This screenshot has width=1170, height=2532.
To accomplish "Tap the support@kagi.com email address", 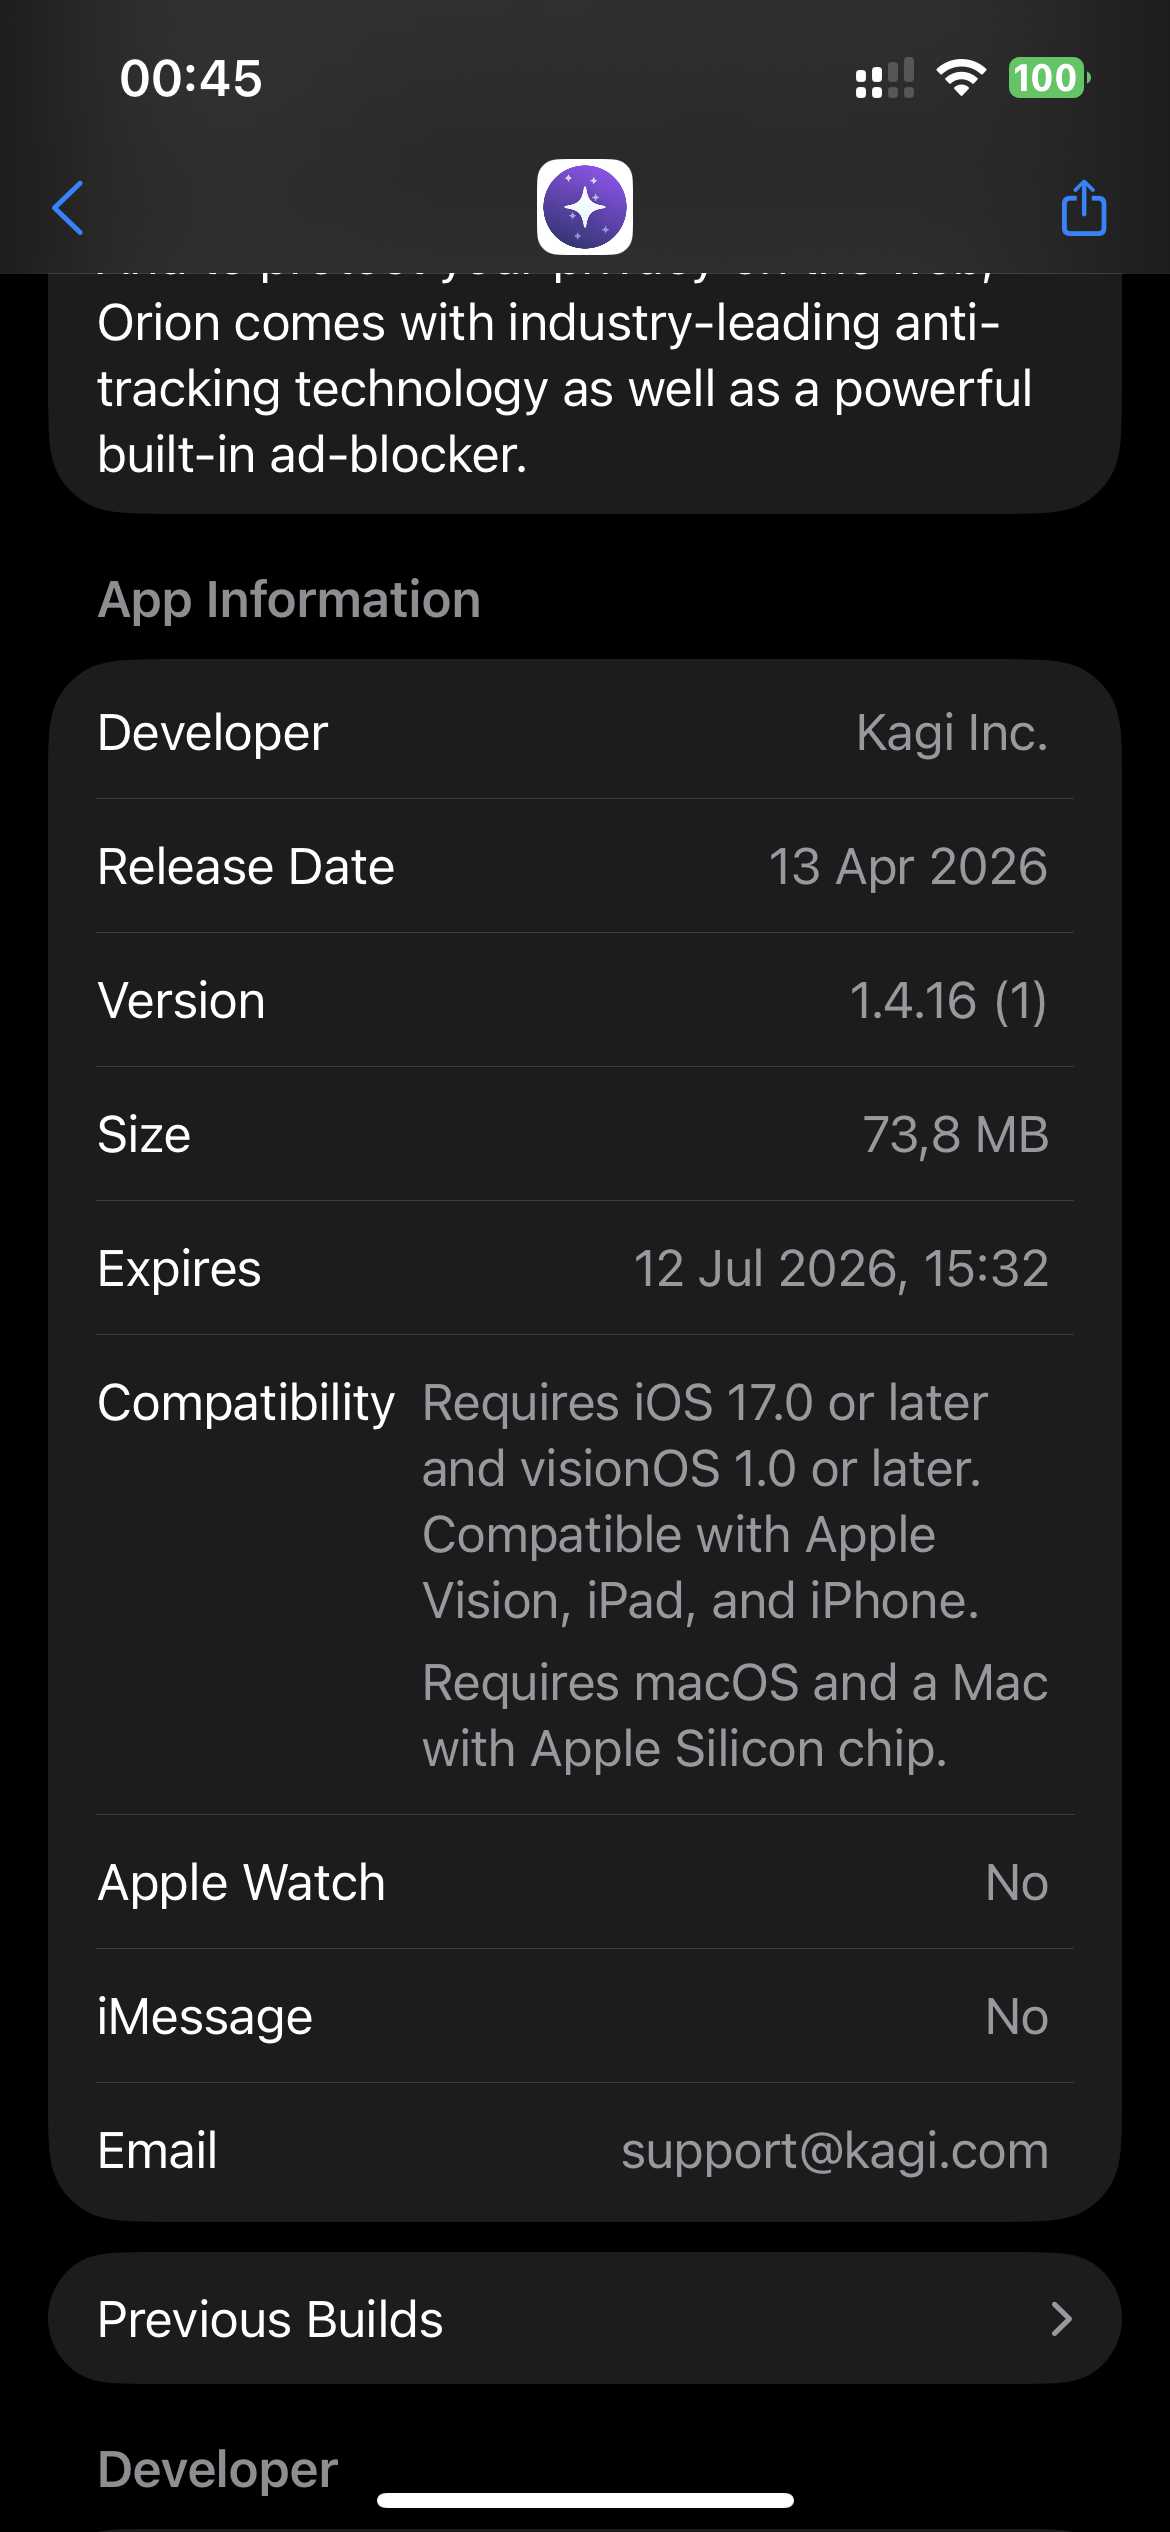I will pos(834,2150).
